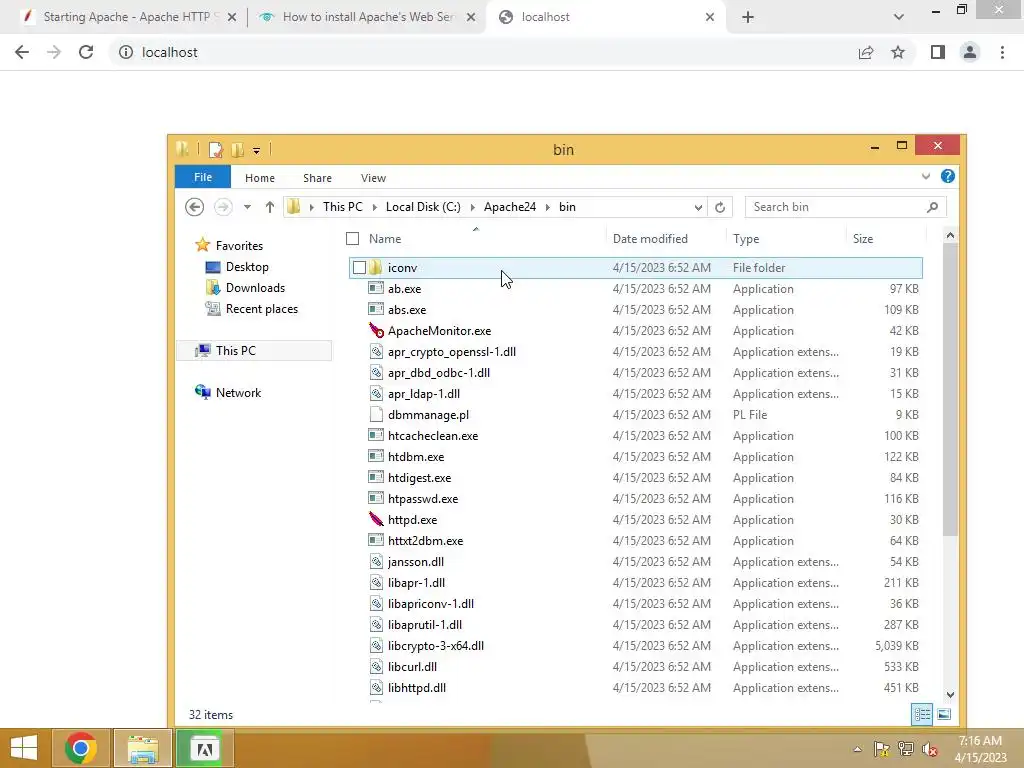Open Chrome side panel
This screenshot has height=768, width=1024.
coord(938,52)
